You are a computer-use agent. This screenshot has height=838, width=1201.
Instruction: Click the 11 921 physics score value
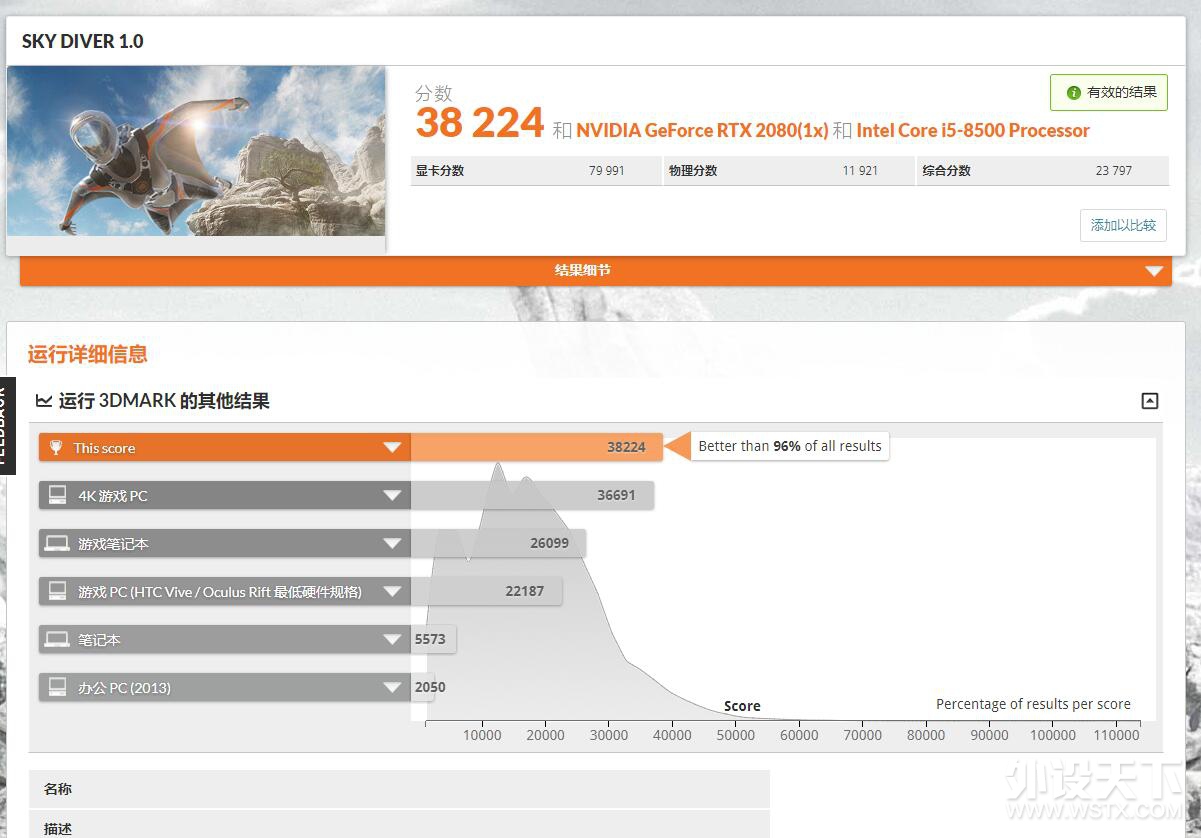tap(860, 171)
